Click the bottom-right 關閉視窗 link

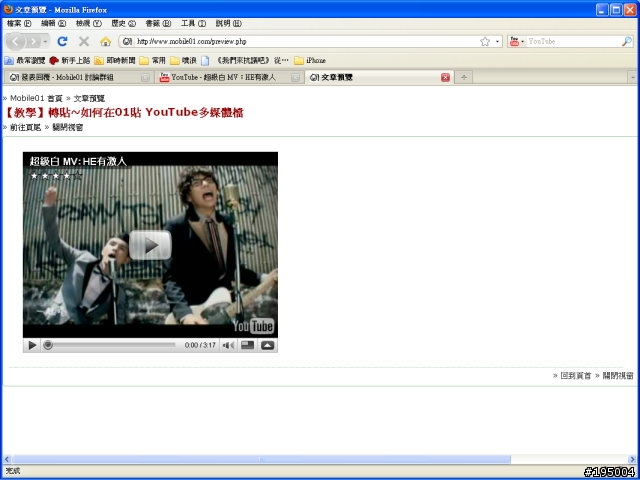tap(618, 376)
